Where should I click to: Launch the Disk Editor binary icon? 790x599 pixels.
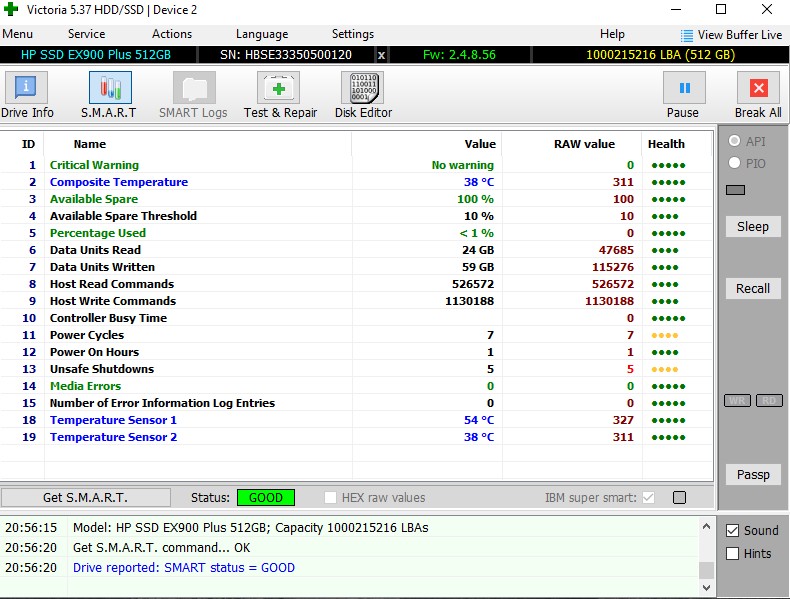tap(363, 88)
